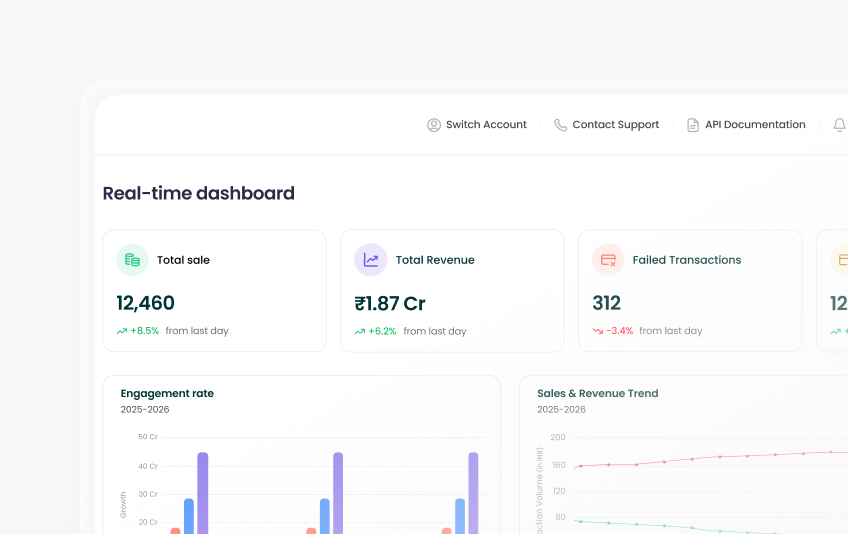Click the 50 Cr axis label

coord(148,437)
